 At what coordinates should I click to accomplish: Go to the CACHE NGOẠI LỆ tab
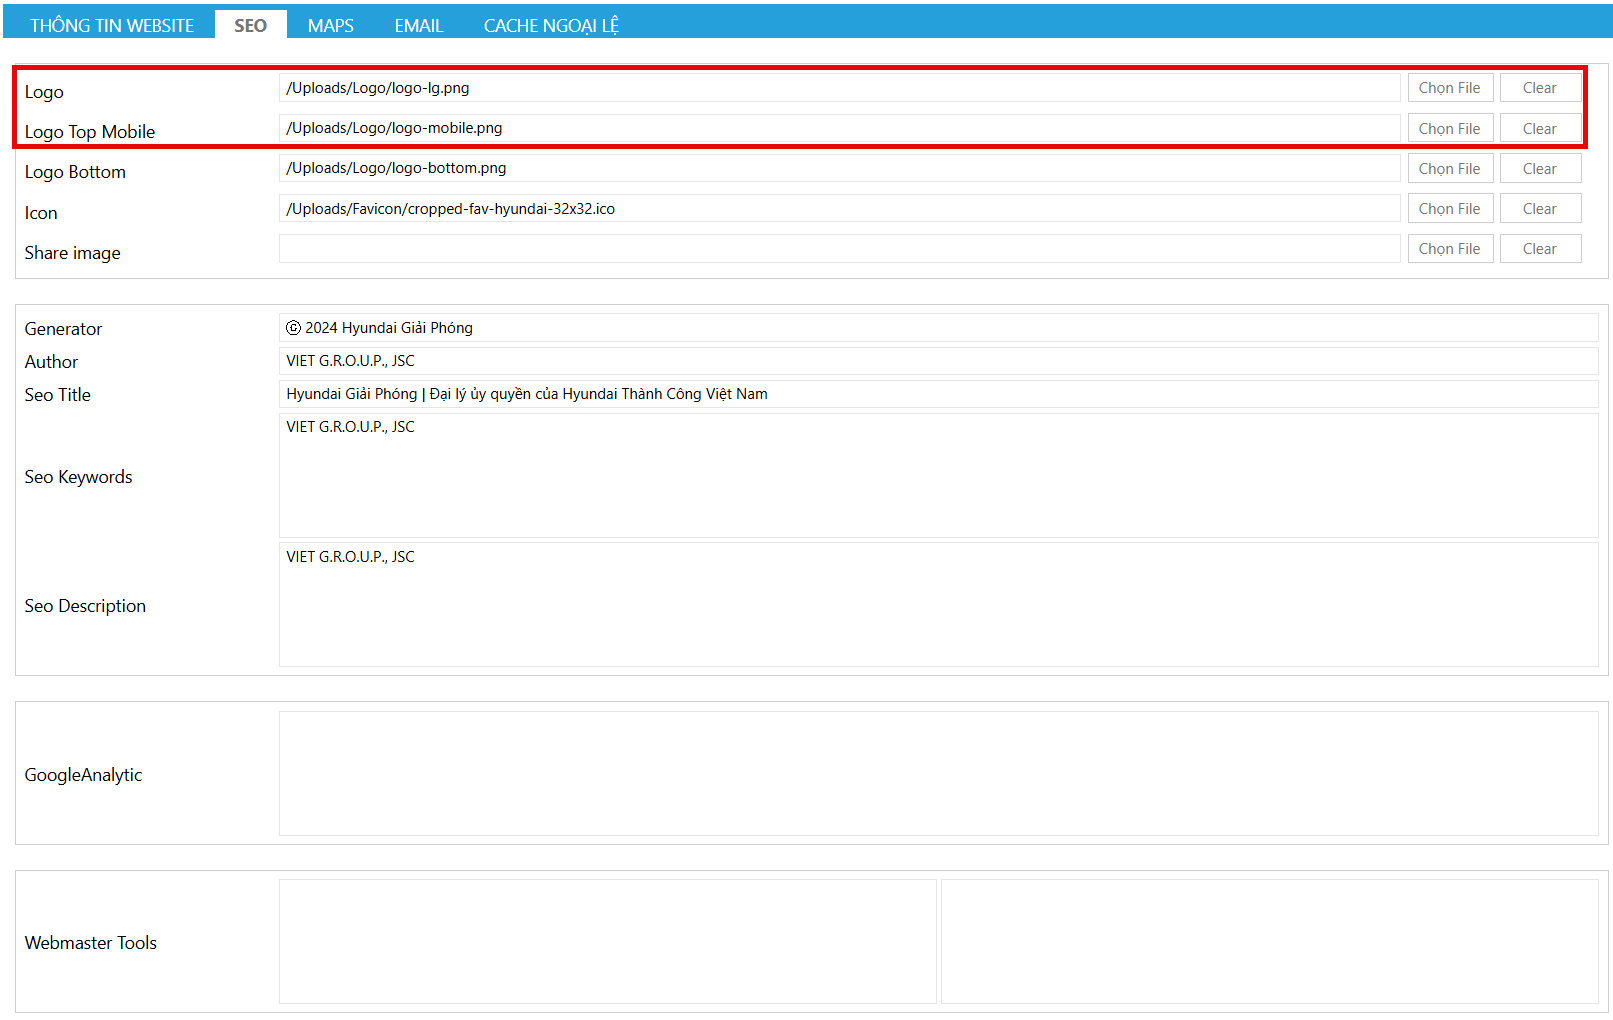tap(551, 25)
